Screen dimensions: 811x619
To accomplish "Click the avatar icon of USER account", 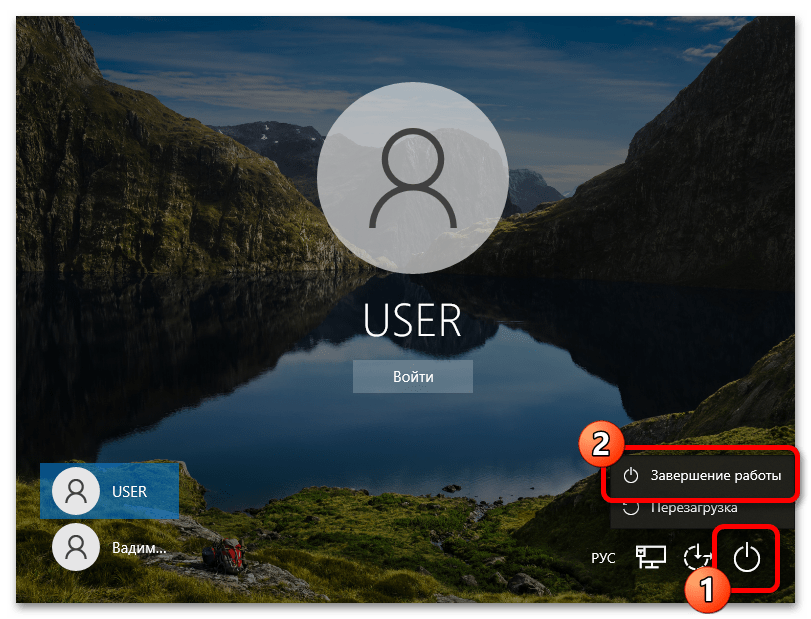I will [76, 491].
